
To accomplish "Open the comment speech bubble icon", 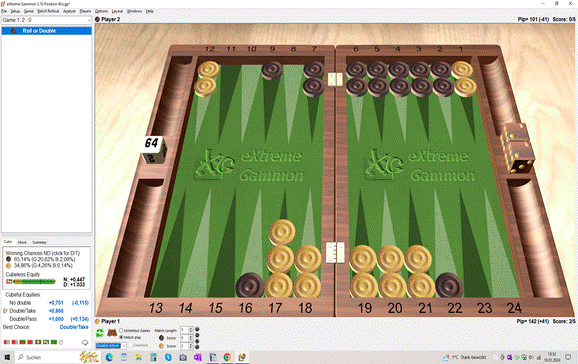I will tap(85, 343).
